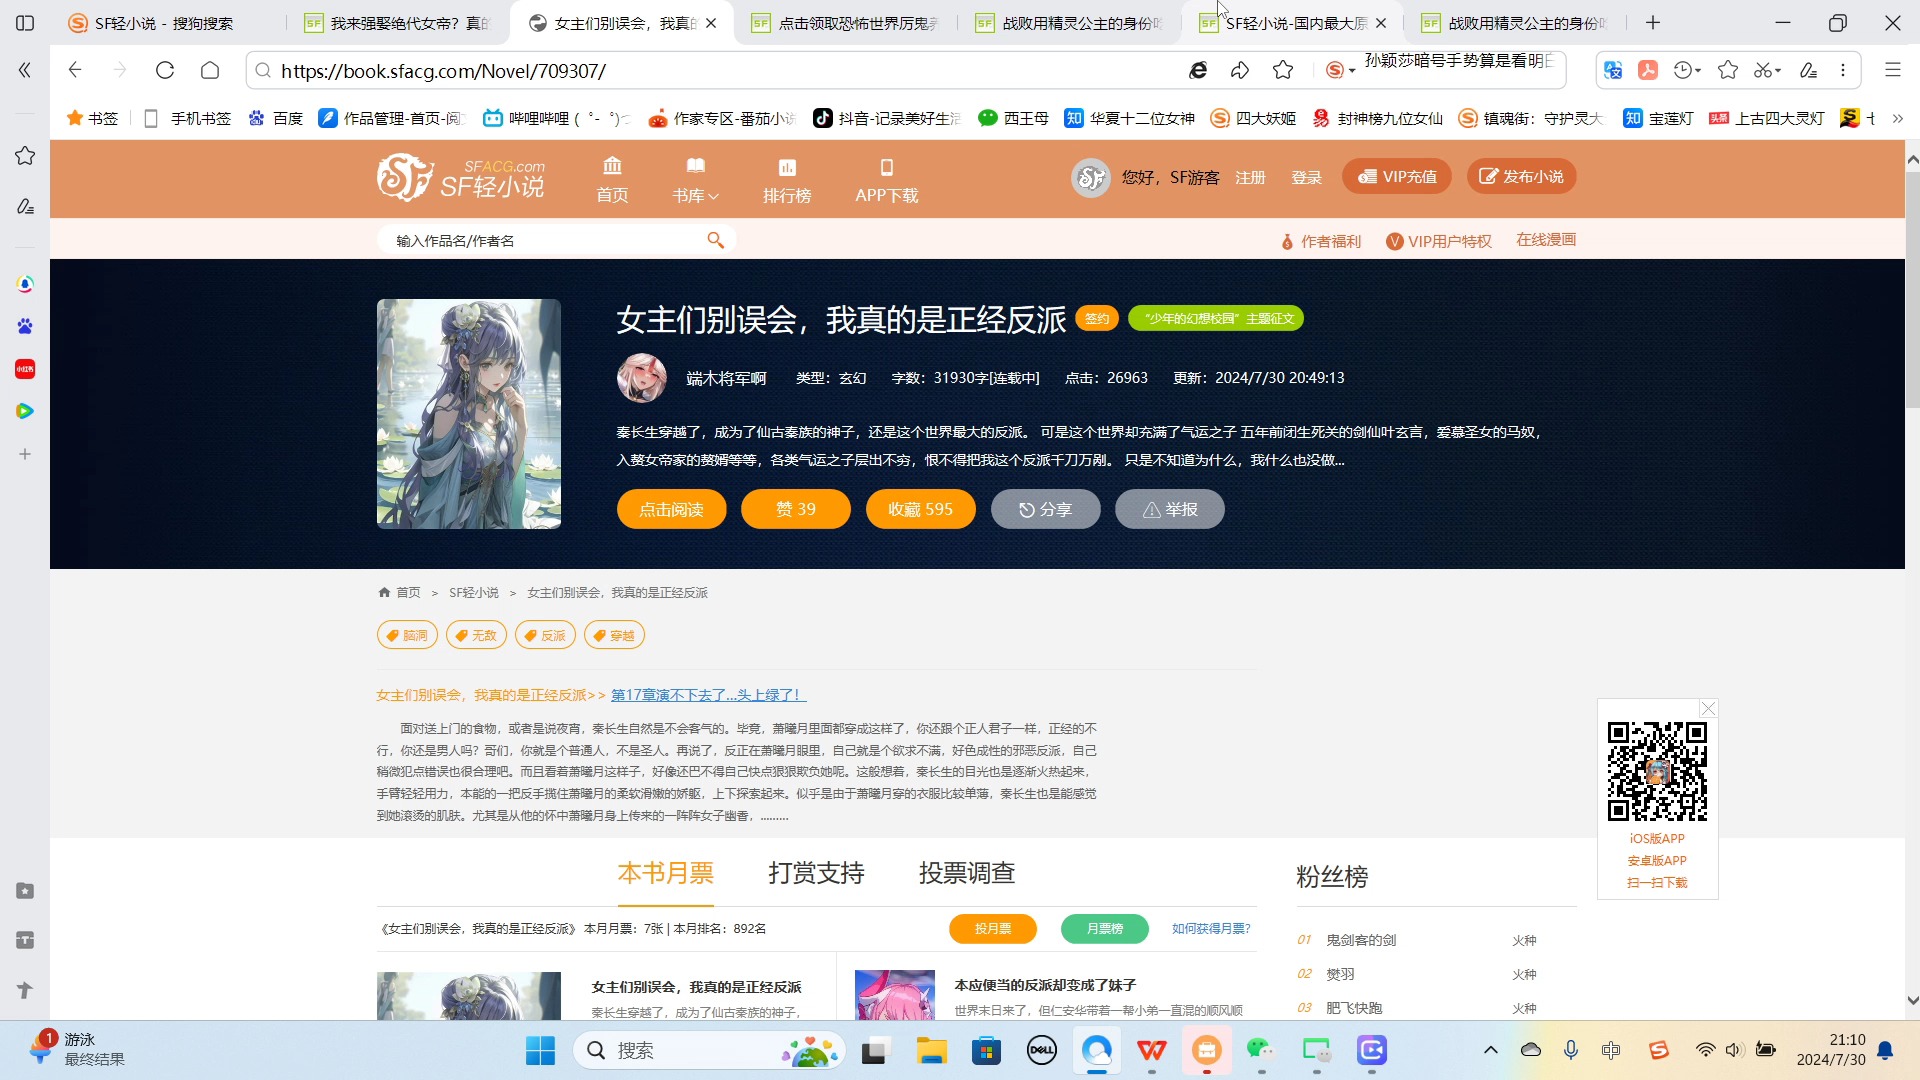1920x1080 pixels.
Task: Close the floating QR code panel
Action: [x=1709, y=708]
